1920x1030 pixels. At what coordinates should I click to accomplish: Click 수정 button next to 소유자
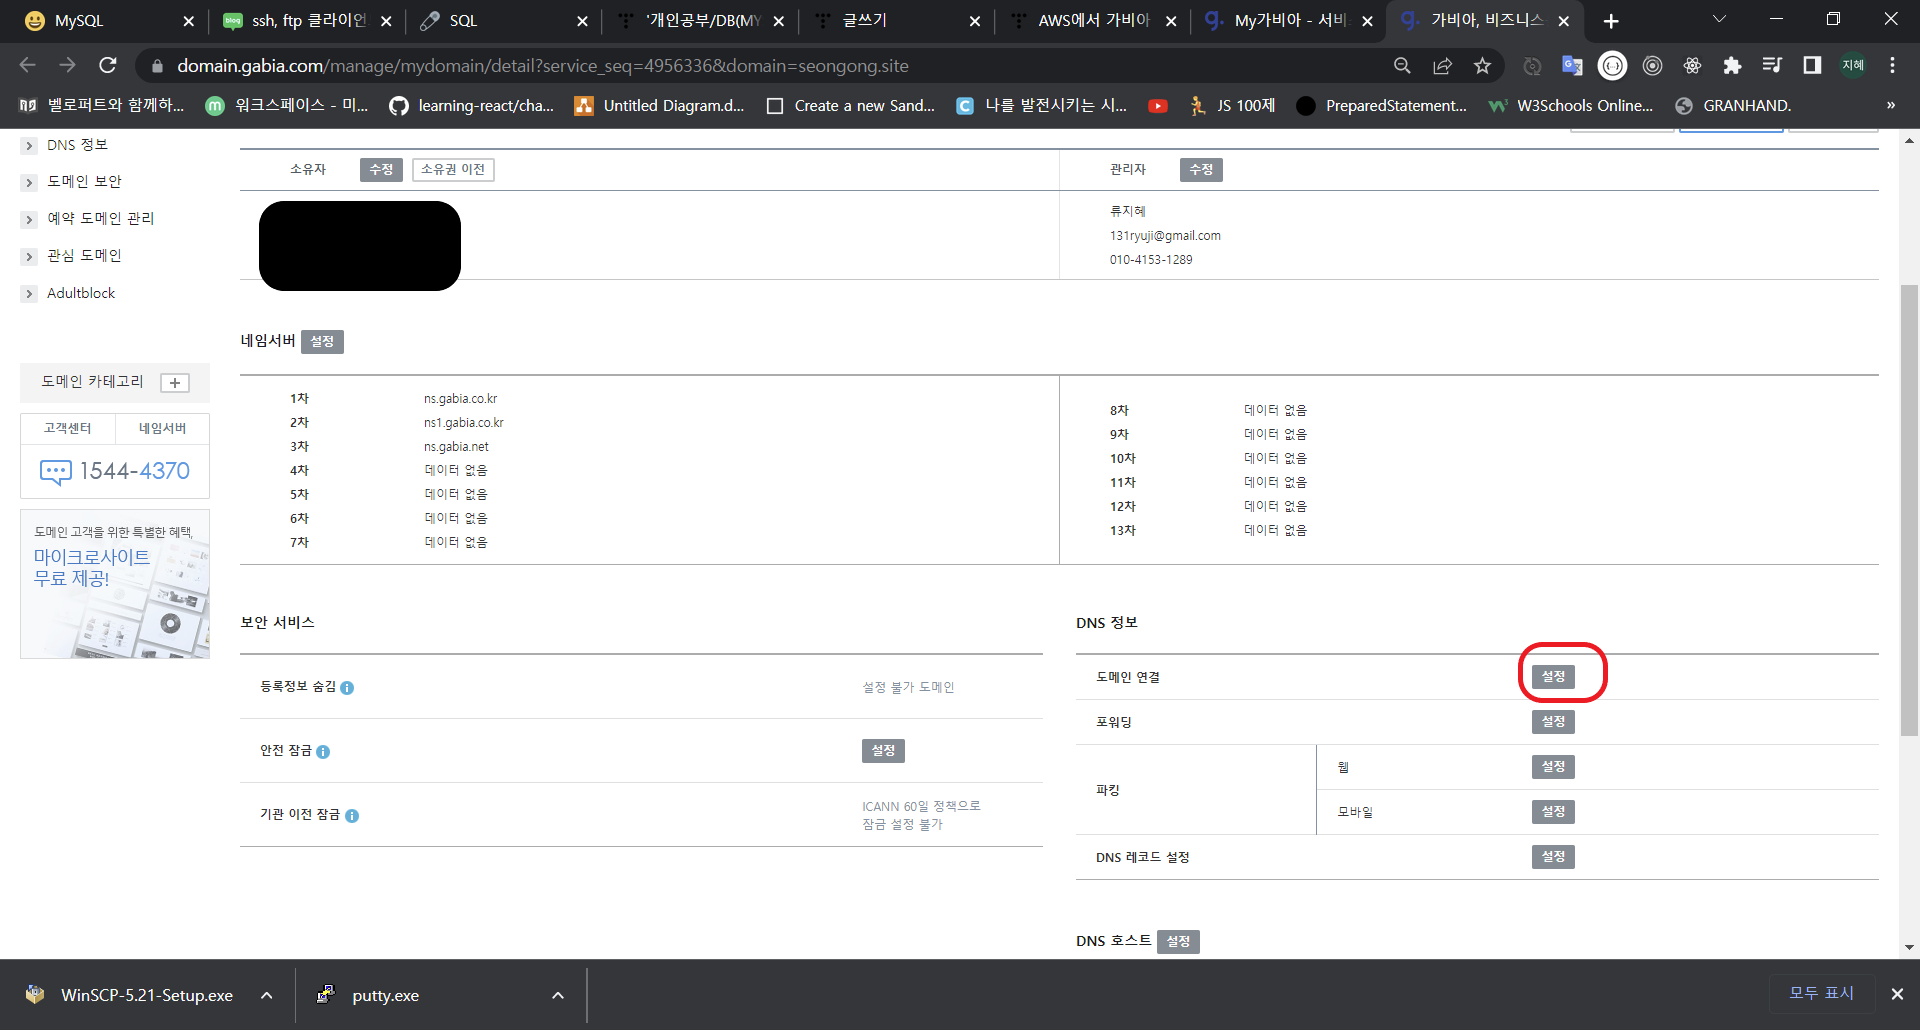click(x=381, y=170)
